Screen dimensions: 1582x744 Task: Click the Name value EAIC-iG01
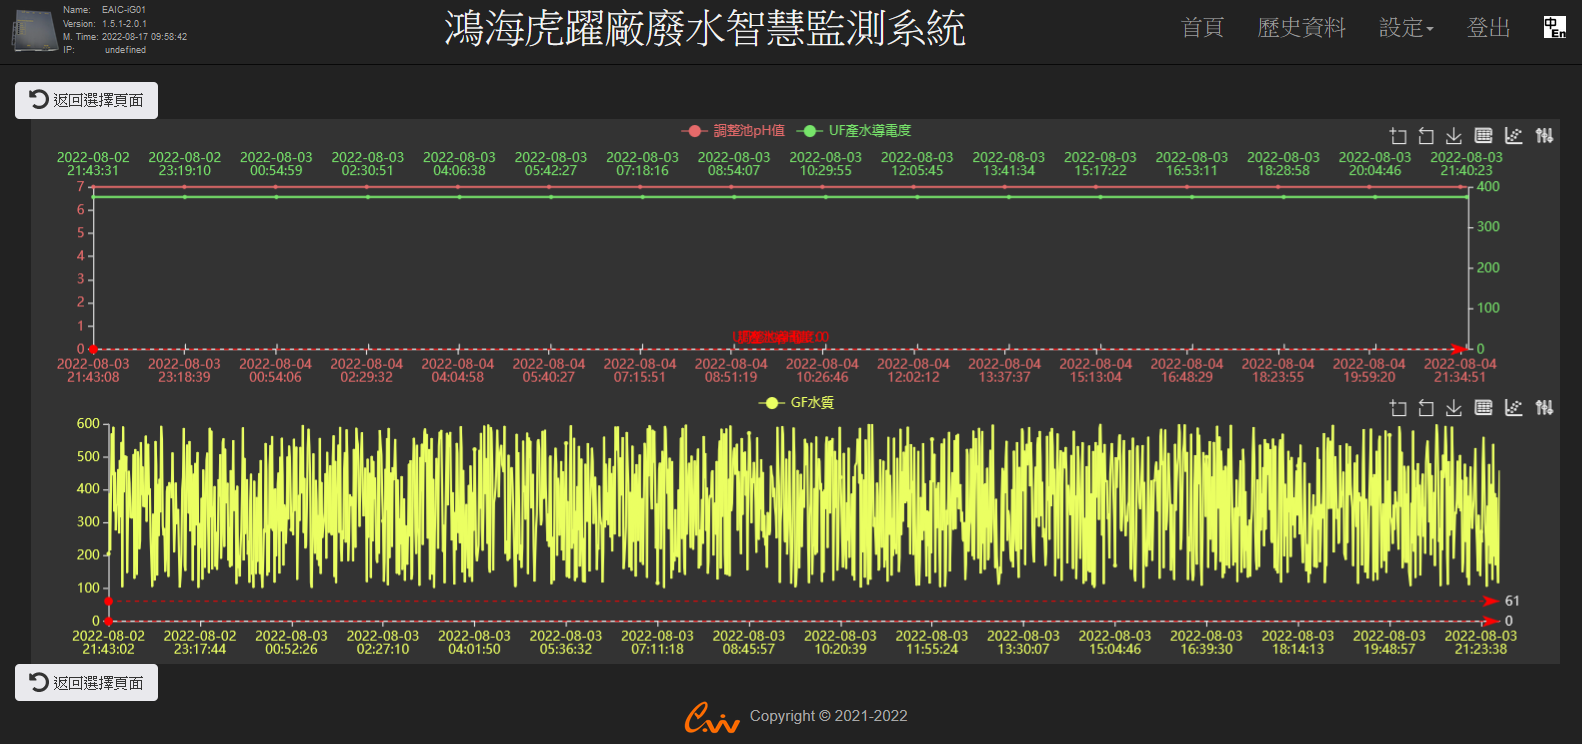tap(123, 10)
